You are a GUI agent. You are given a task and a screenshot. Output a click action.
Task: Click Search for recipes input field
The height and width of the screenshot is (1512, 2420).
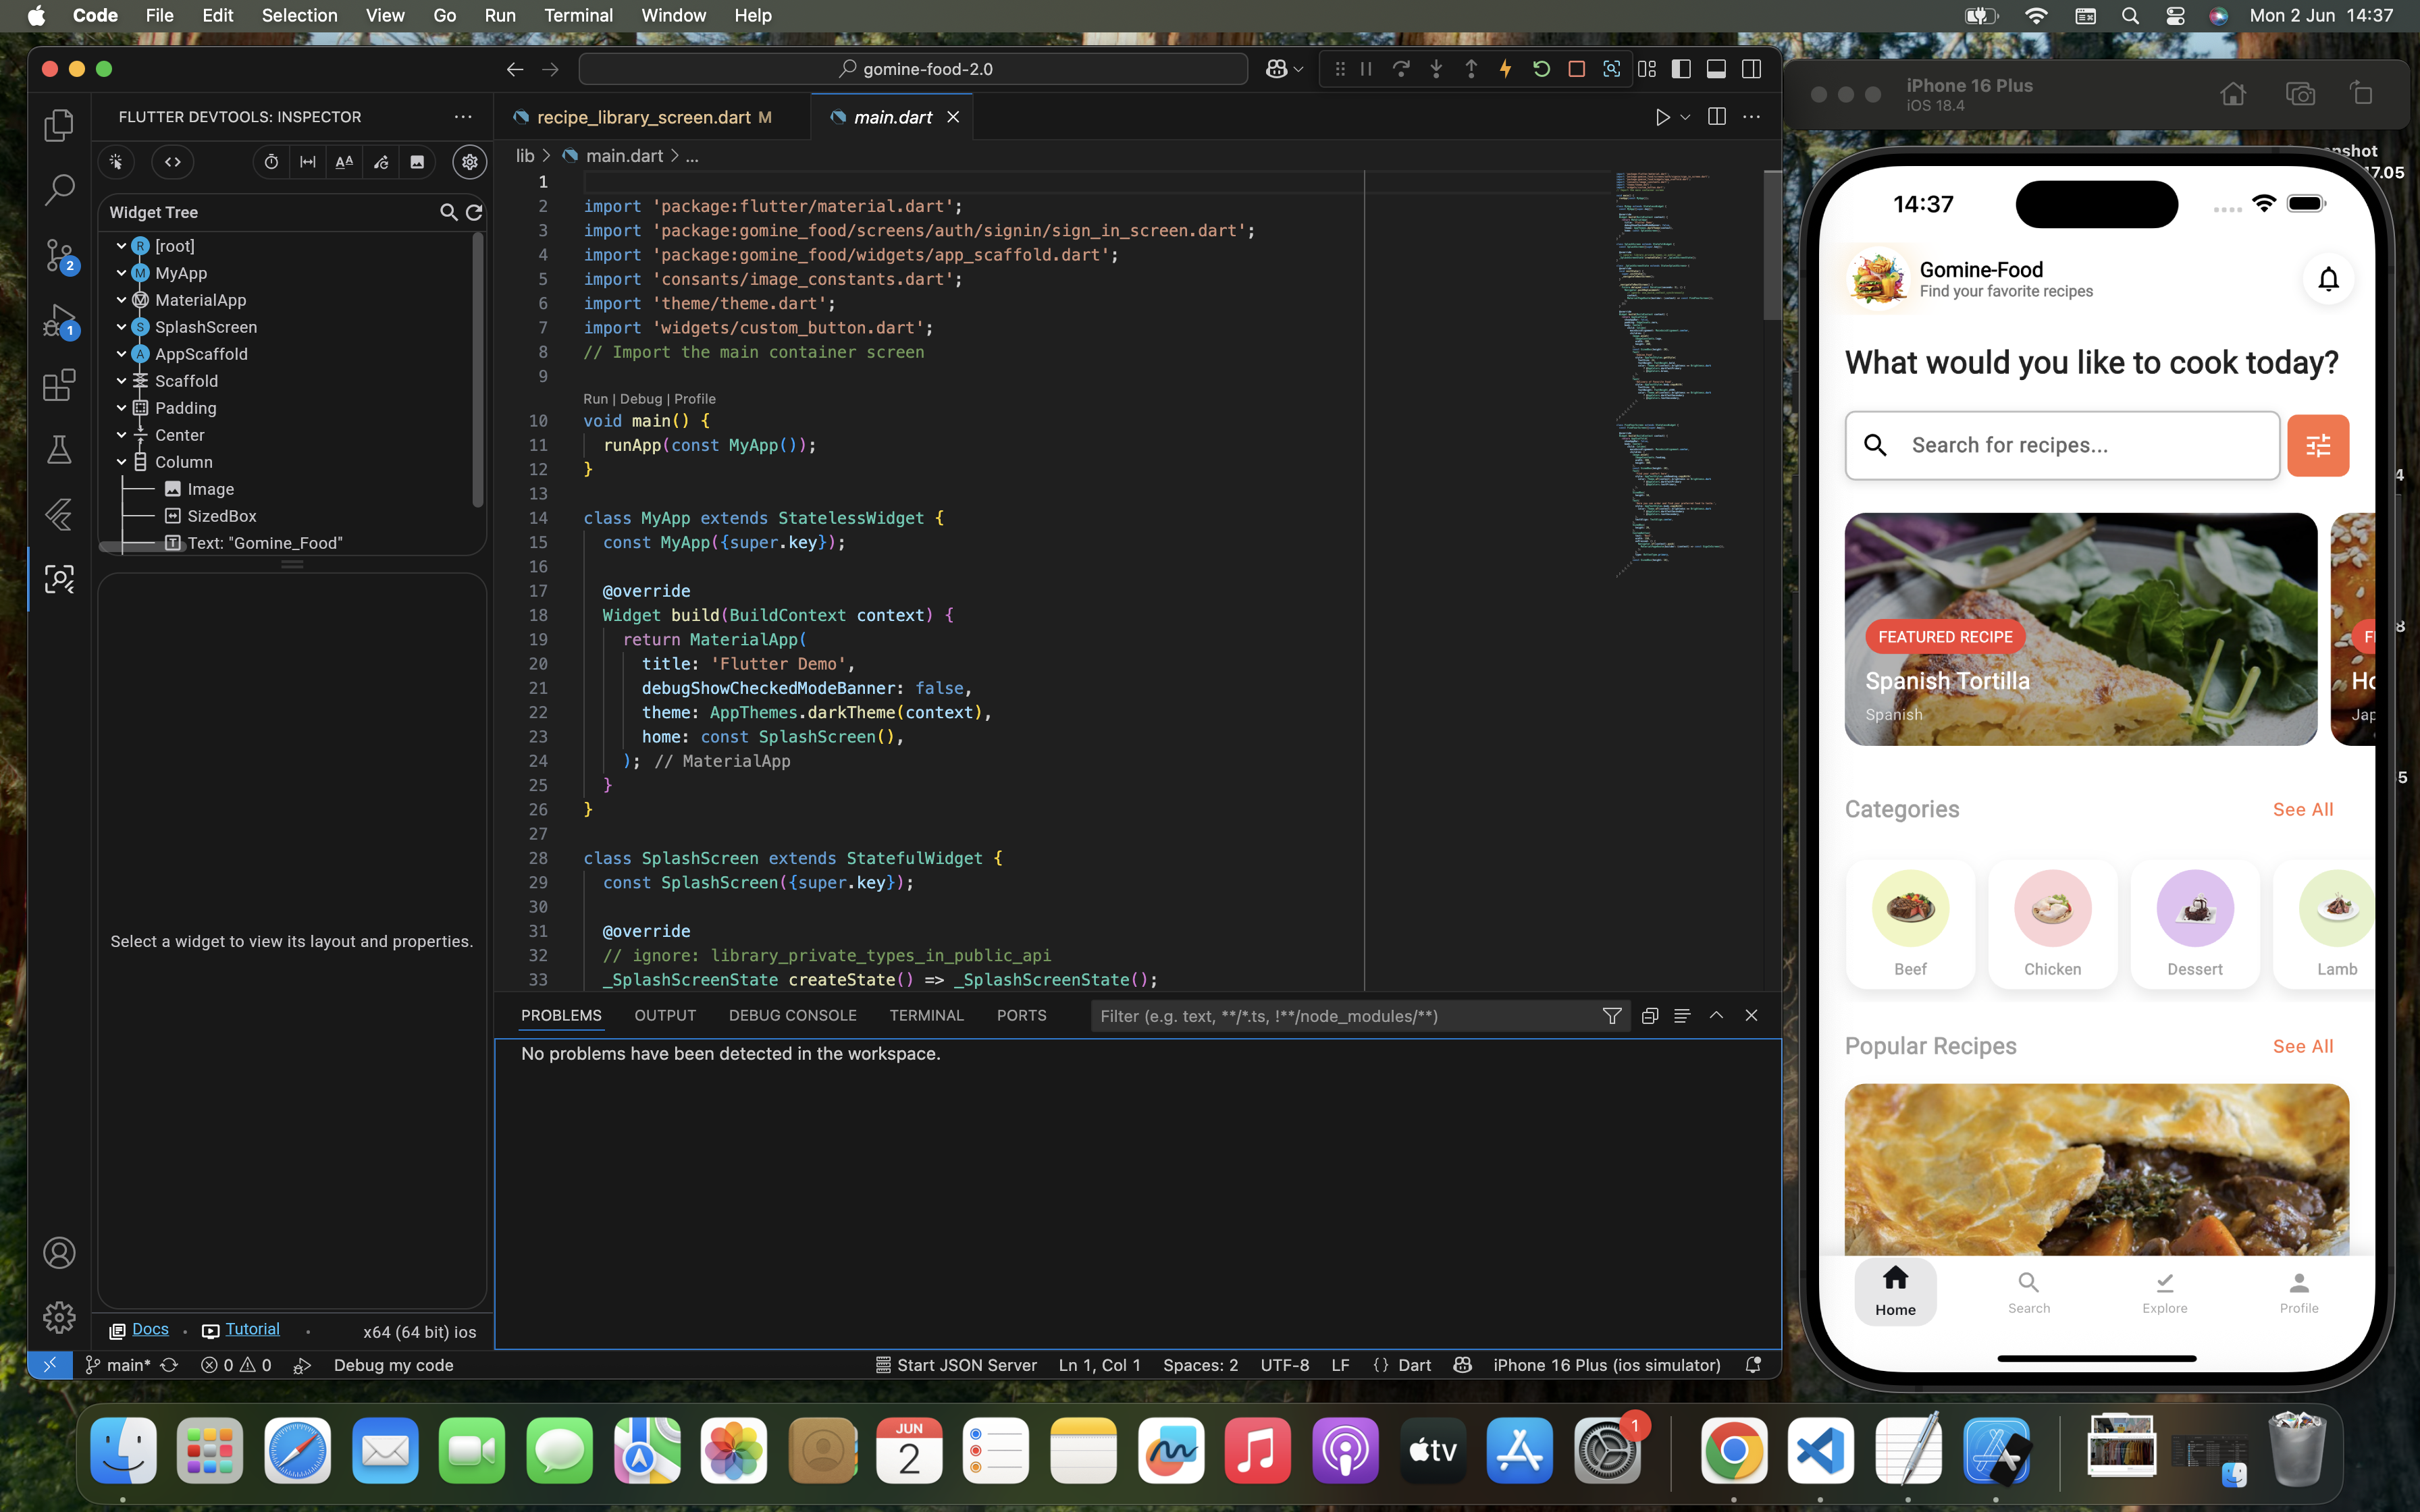coord(2062,445)
